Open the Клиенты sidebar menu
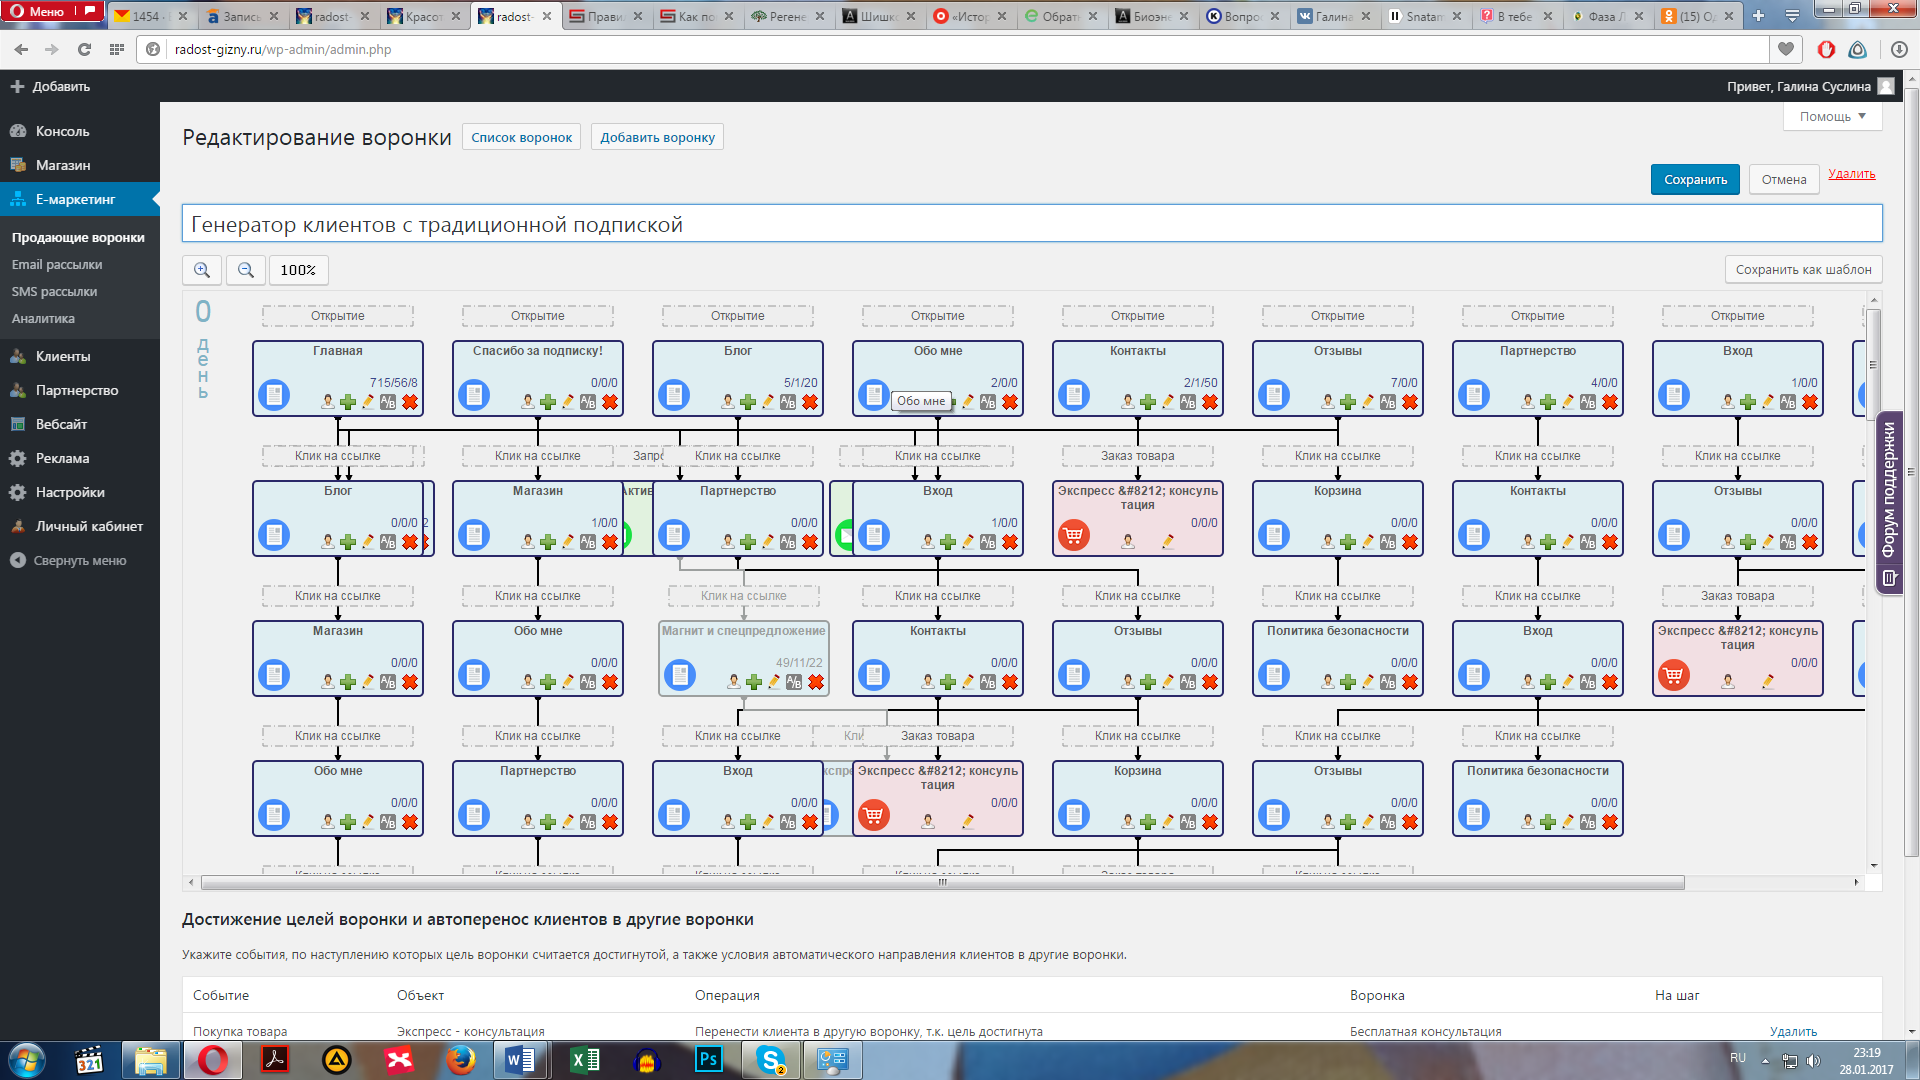Viewport: 1920px width, 1080px height. pos(63,357)
